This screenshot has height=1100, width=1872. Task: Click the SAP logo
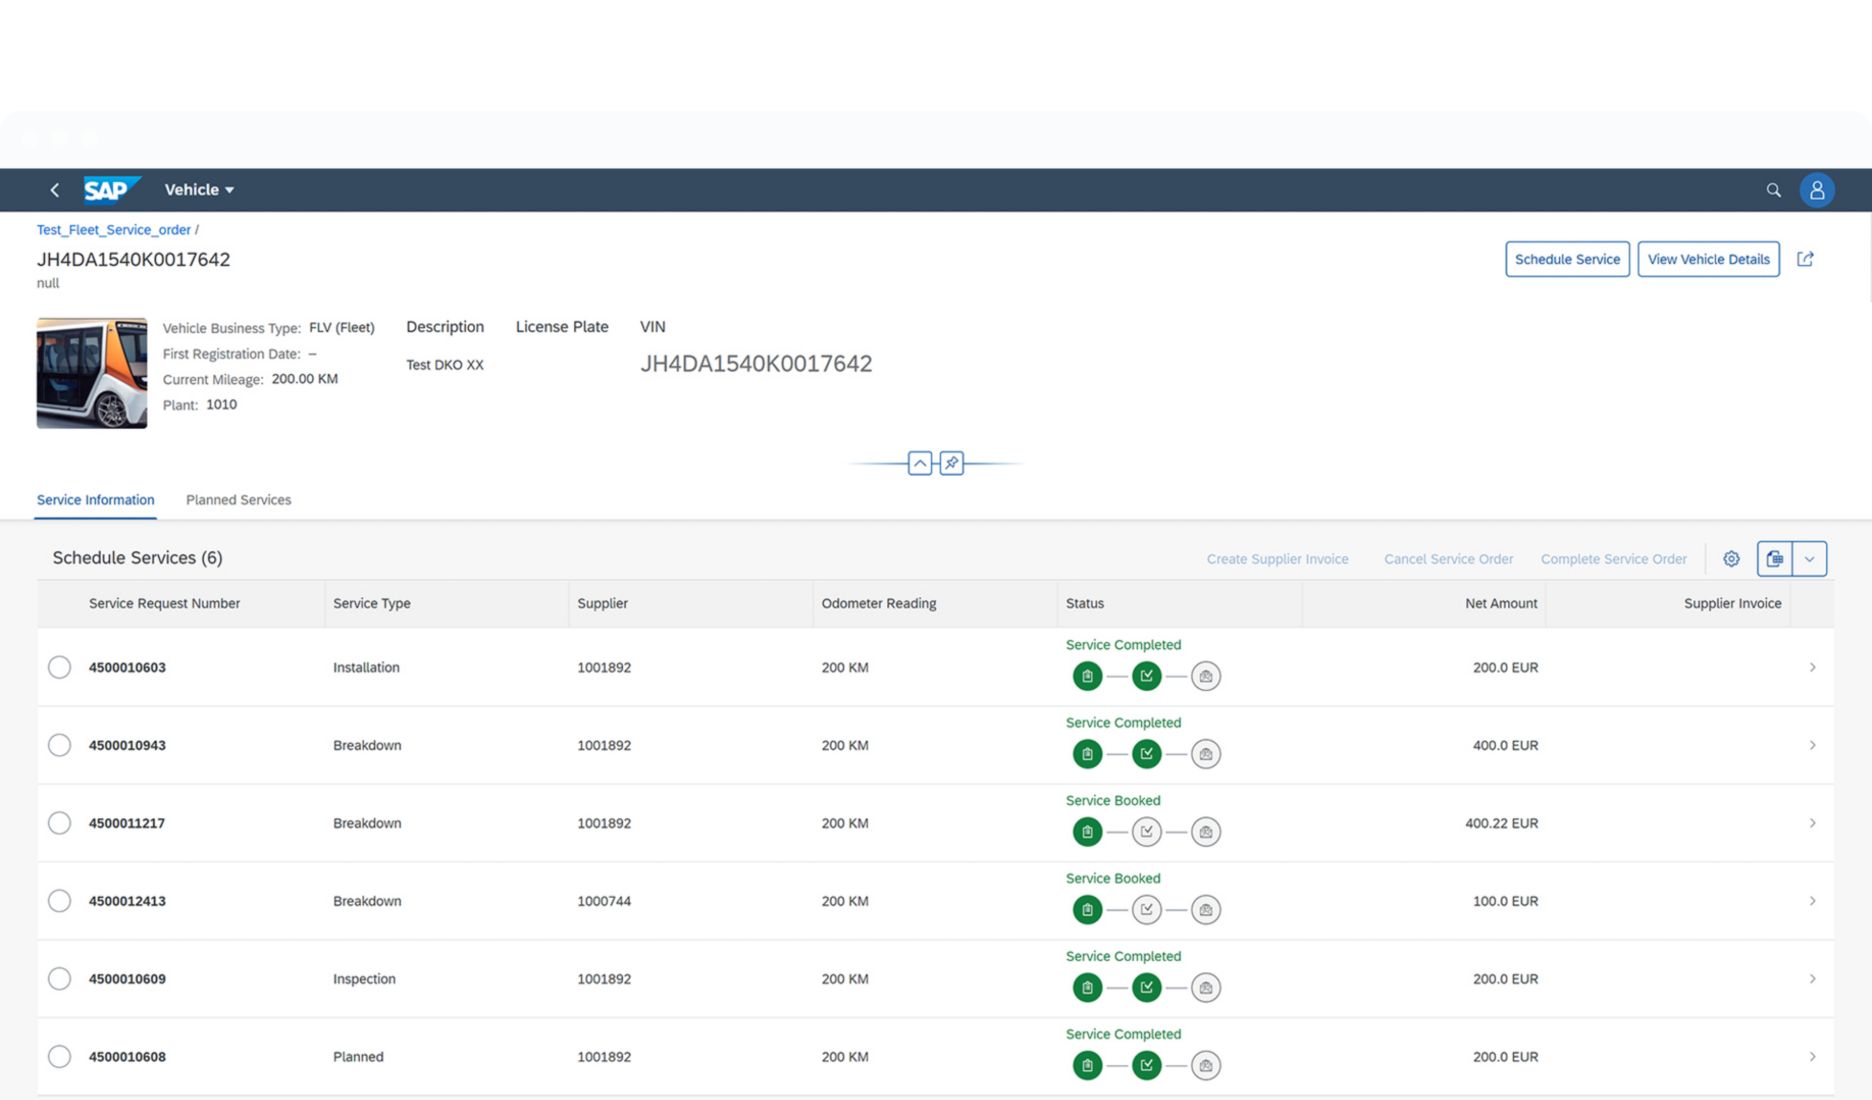click(x=109, y=190)
